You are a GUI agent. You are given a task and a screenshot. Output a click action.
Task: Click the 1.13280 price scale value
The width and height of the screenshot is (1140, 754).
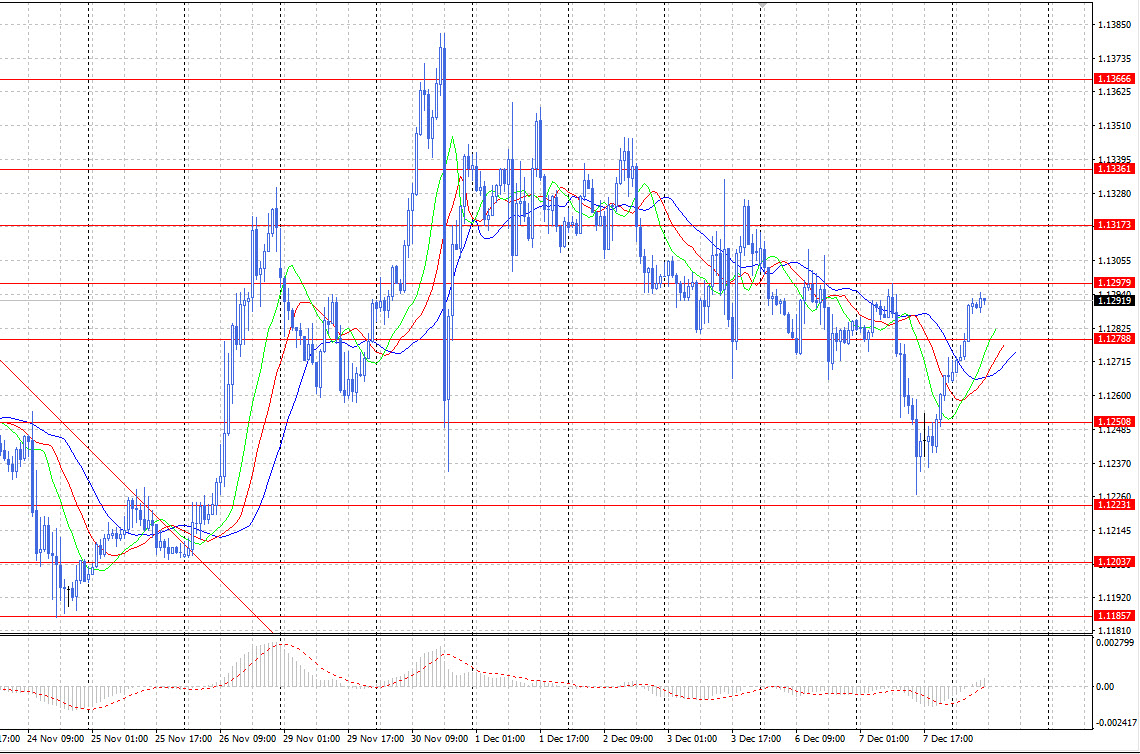click(1114, 193)
